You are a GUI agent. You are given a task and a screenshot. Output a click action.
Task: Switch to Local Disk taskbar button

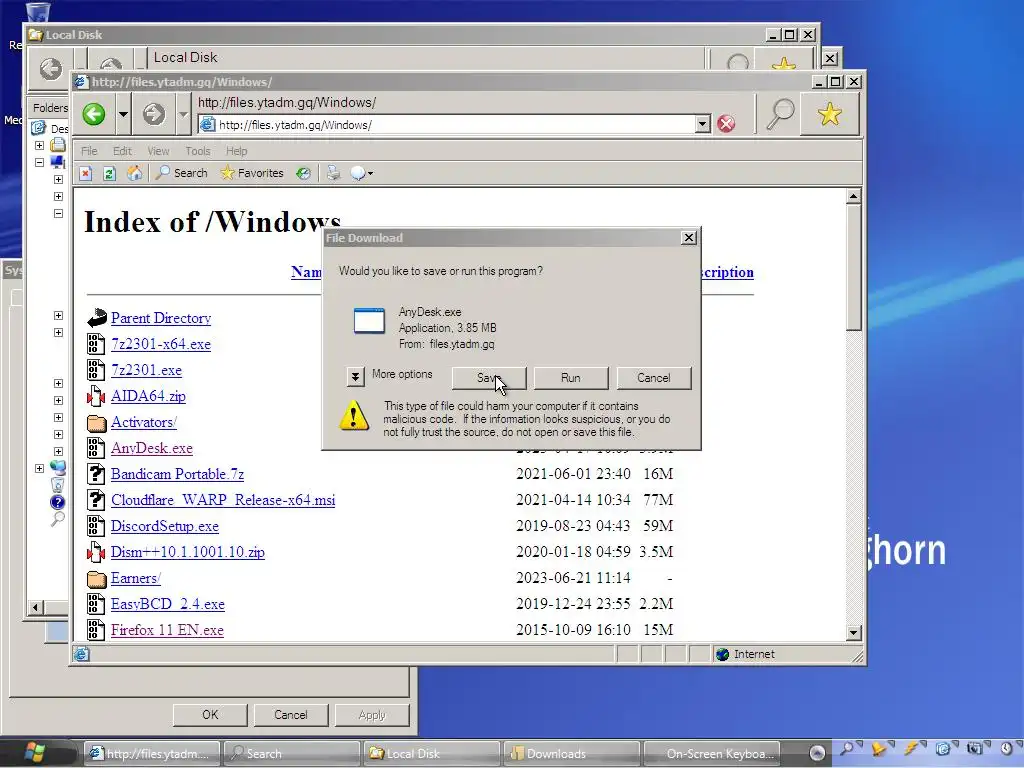tap(432, 754)
